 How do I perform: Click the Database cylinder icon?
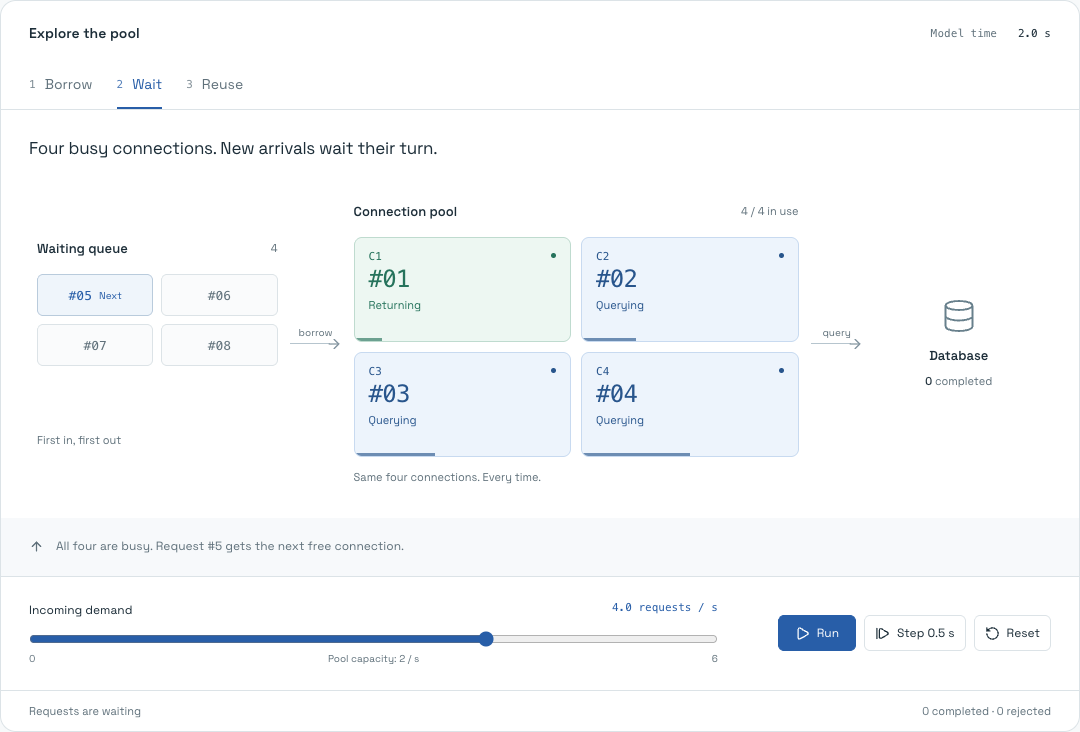[x=958, y=316]
